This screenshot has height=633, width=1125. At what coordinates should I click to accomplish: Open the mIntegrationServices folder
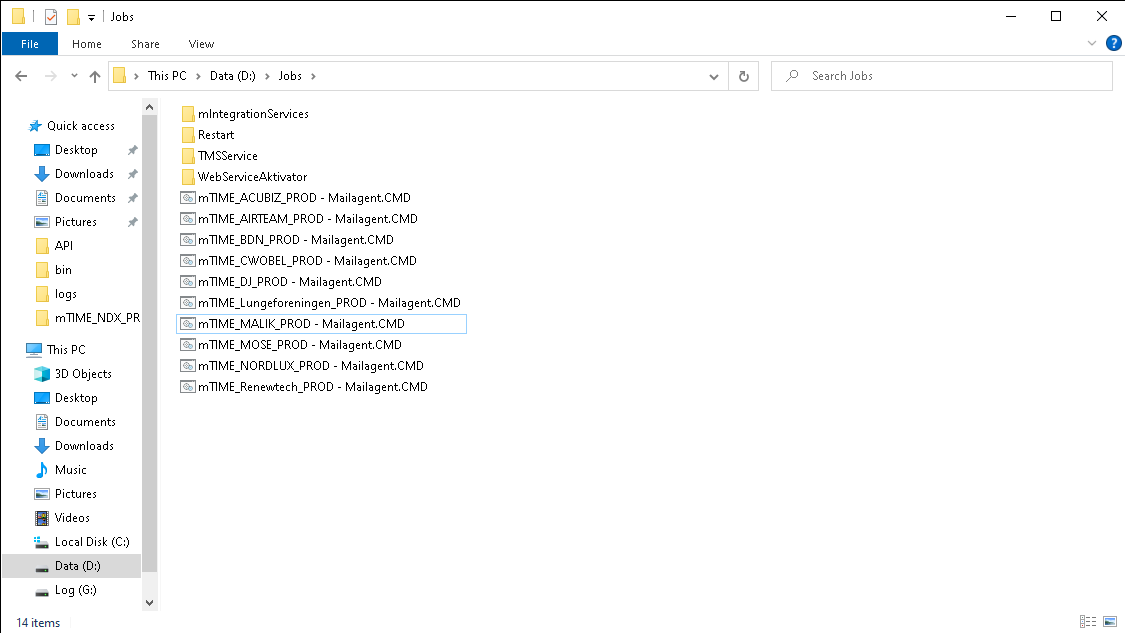click(x=253, y=114)
